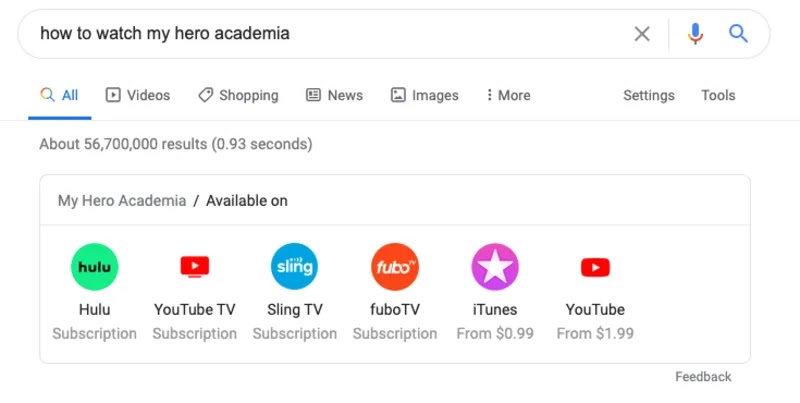Open the YouTube TV streaming icon
Viewport: 800px width, 403px height.
195,267
